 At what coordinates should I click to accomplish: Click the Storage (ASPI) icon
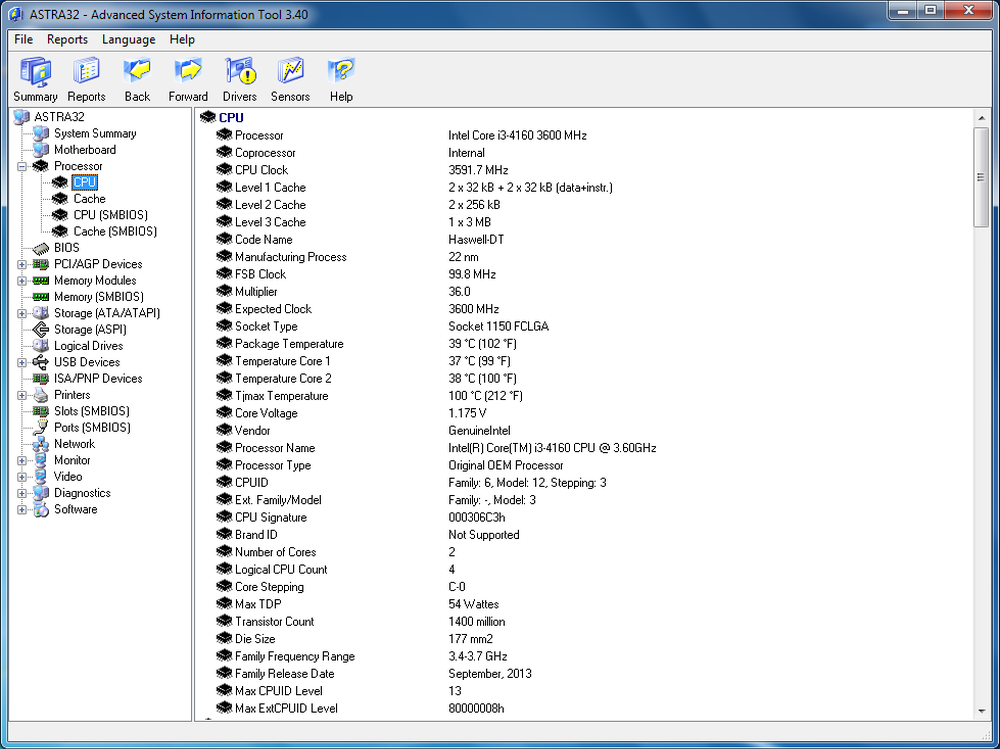coord(41,330)
